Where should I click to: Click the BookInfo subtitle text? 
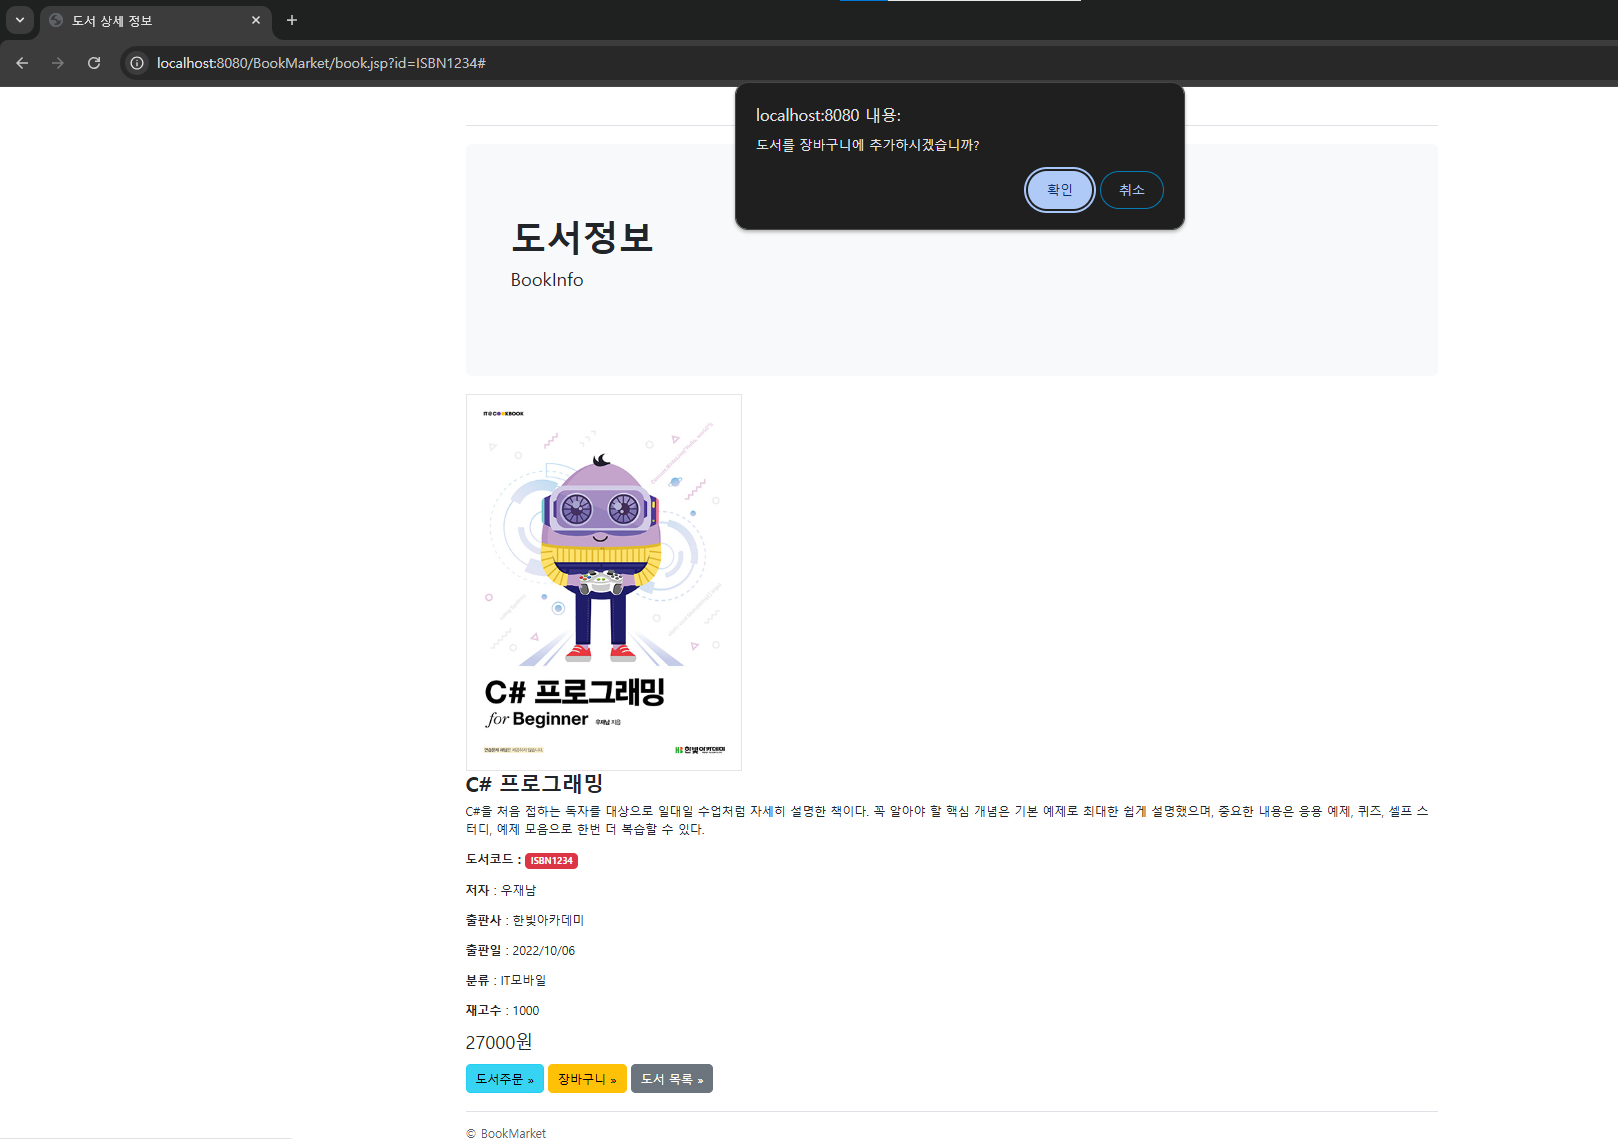(547, 280)
